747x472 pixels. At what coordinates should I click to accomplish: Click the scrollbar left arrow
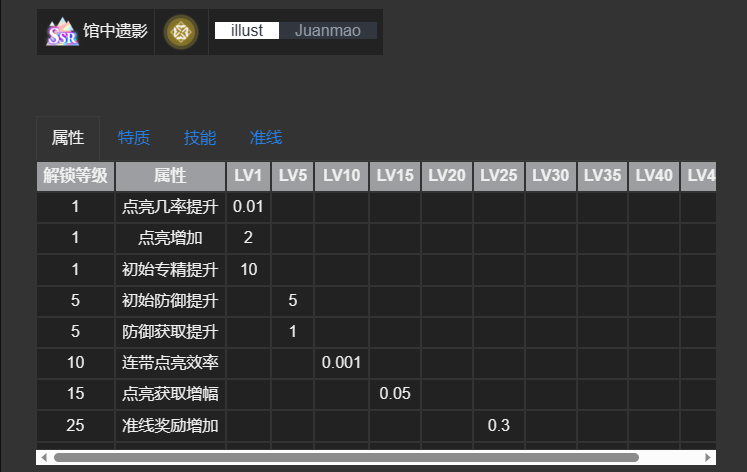coord(43,457)
